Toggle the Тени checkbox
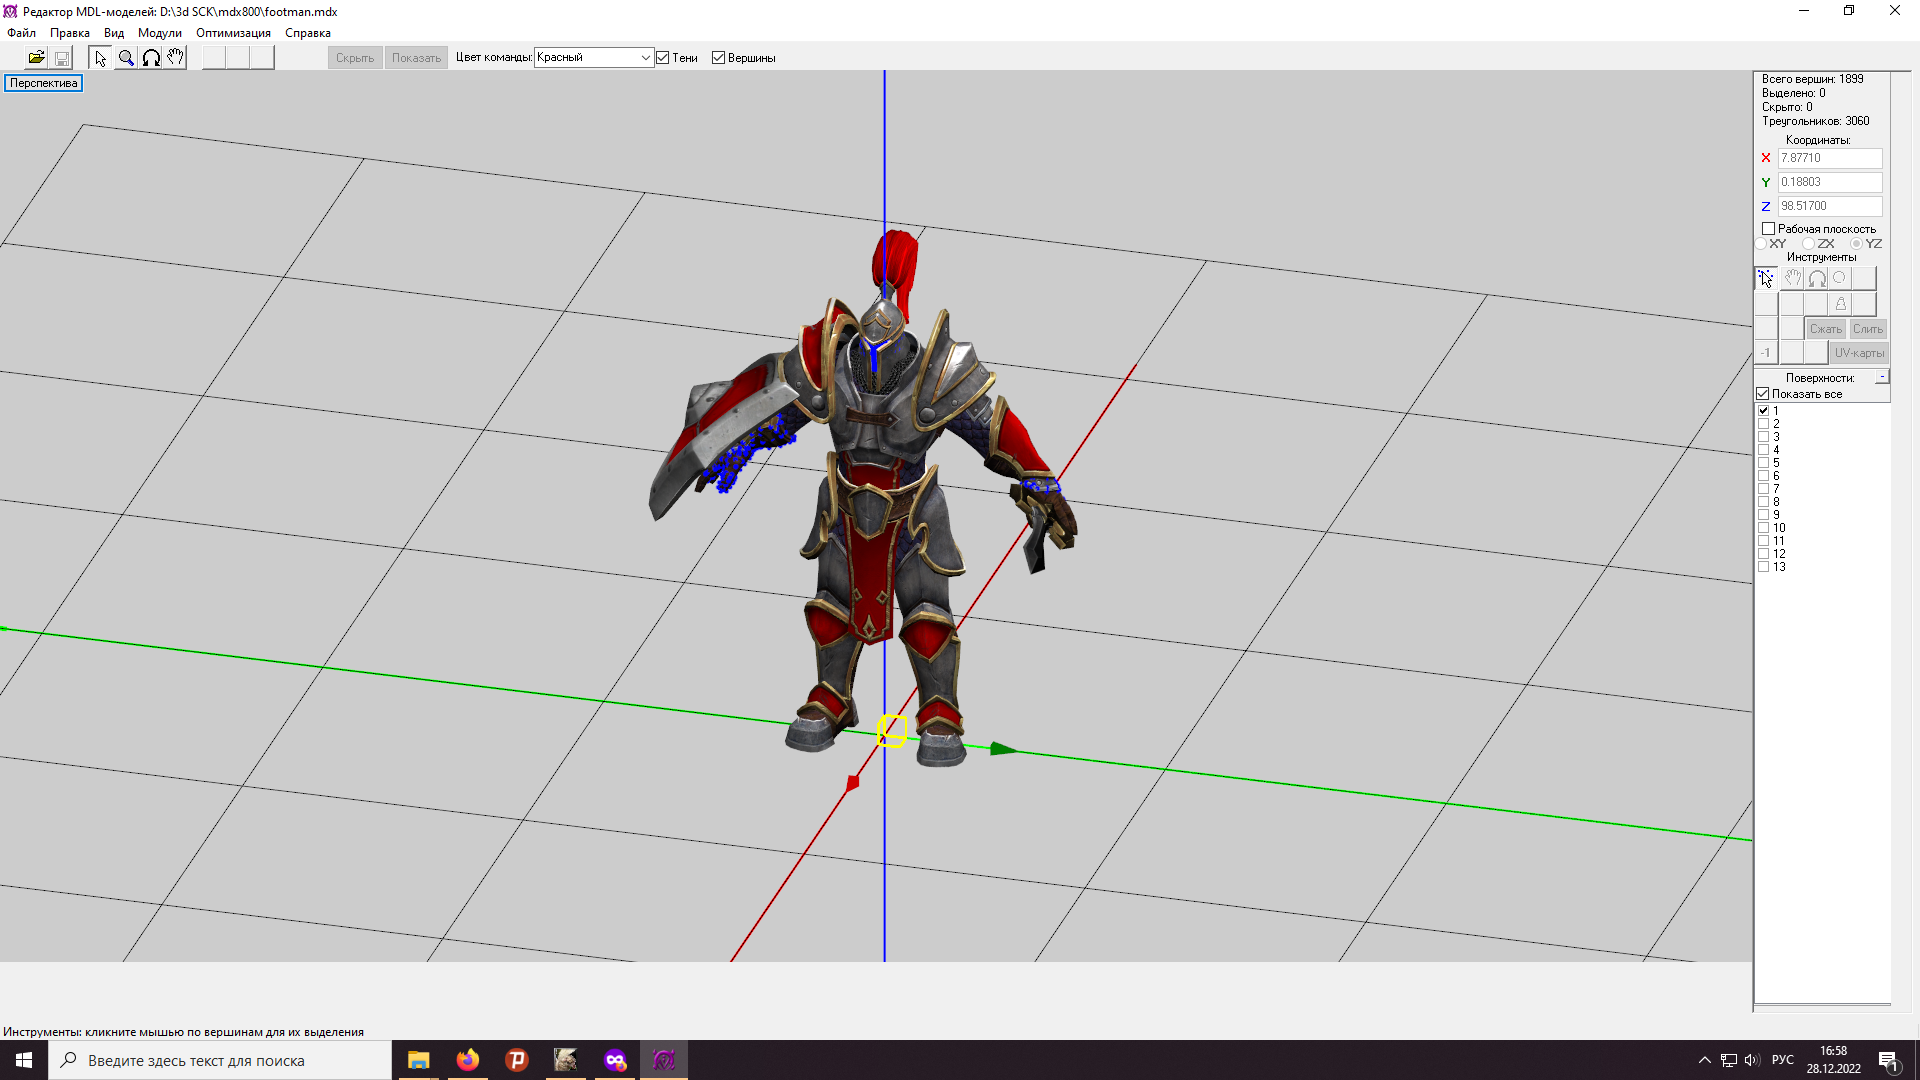 coord(663,58)
